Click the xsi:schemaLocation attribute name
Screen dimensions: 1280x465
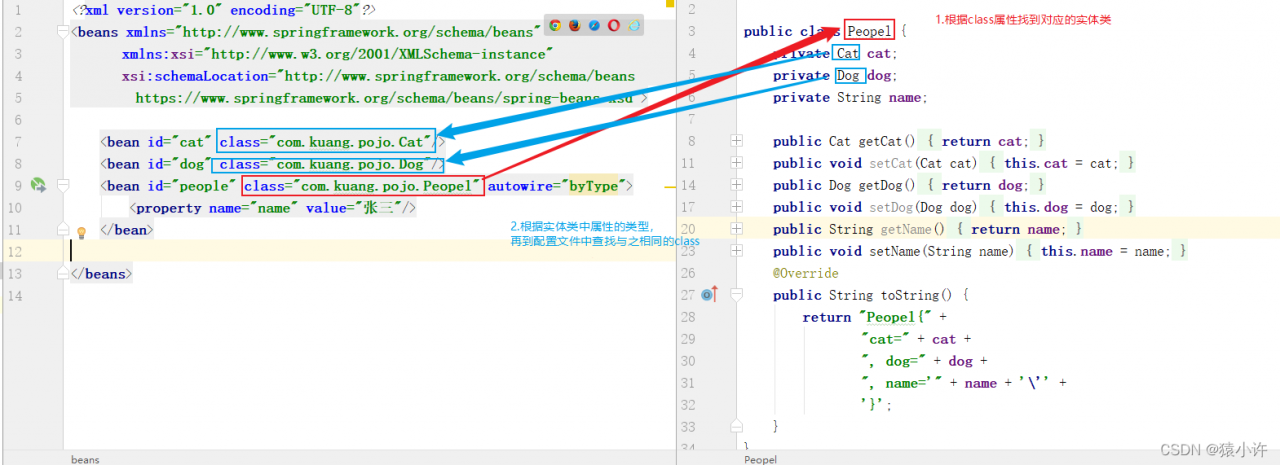pyautogui.click(x=196, y=75)
